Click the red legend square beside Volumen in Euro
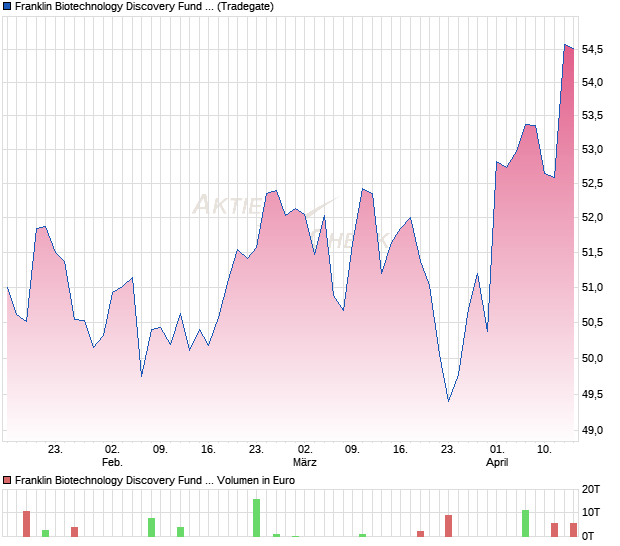 pos(7,480)
